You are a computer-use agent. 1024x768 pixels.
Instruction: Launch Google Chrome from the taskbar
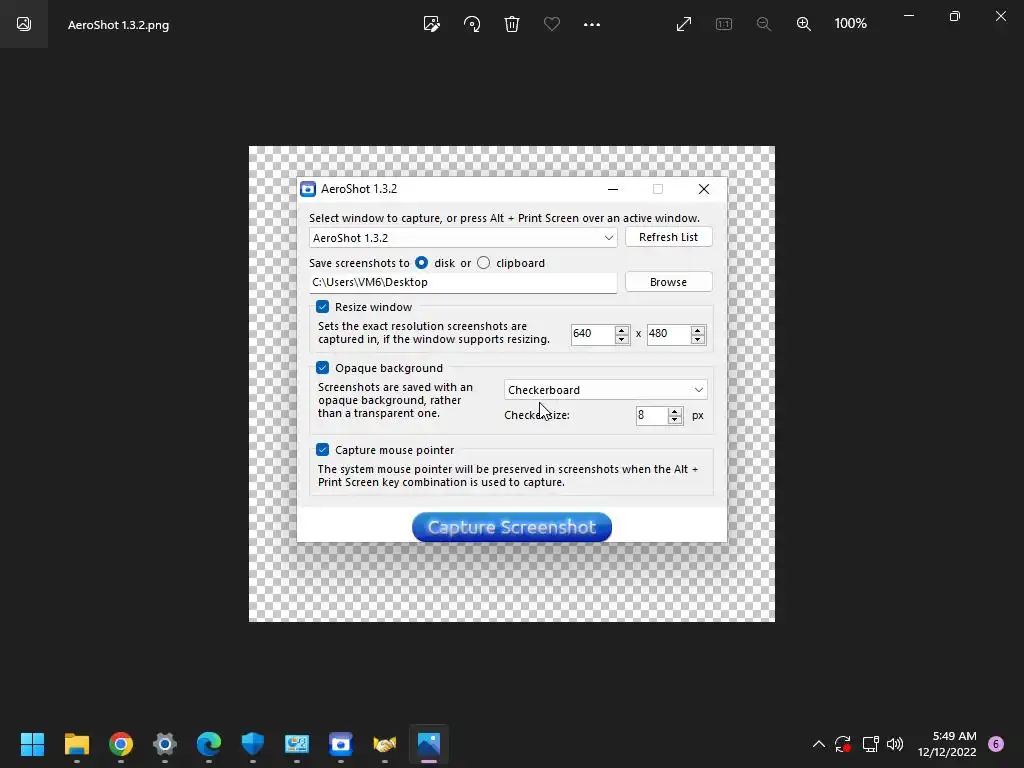121,744
